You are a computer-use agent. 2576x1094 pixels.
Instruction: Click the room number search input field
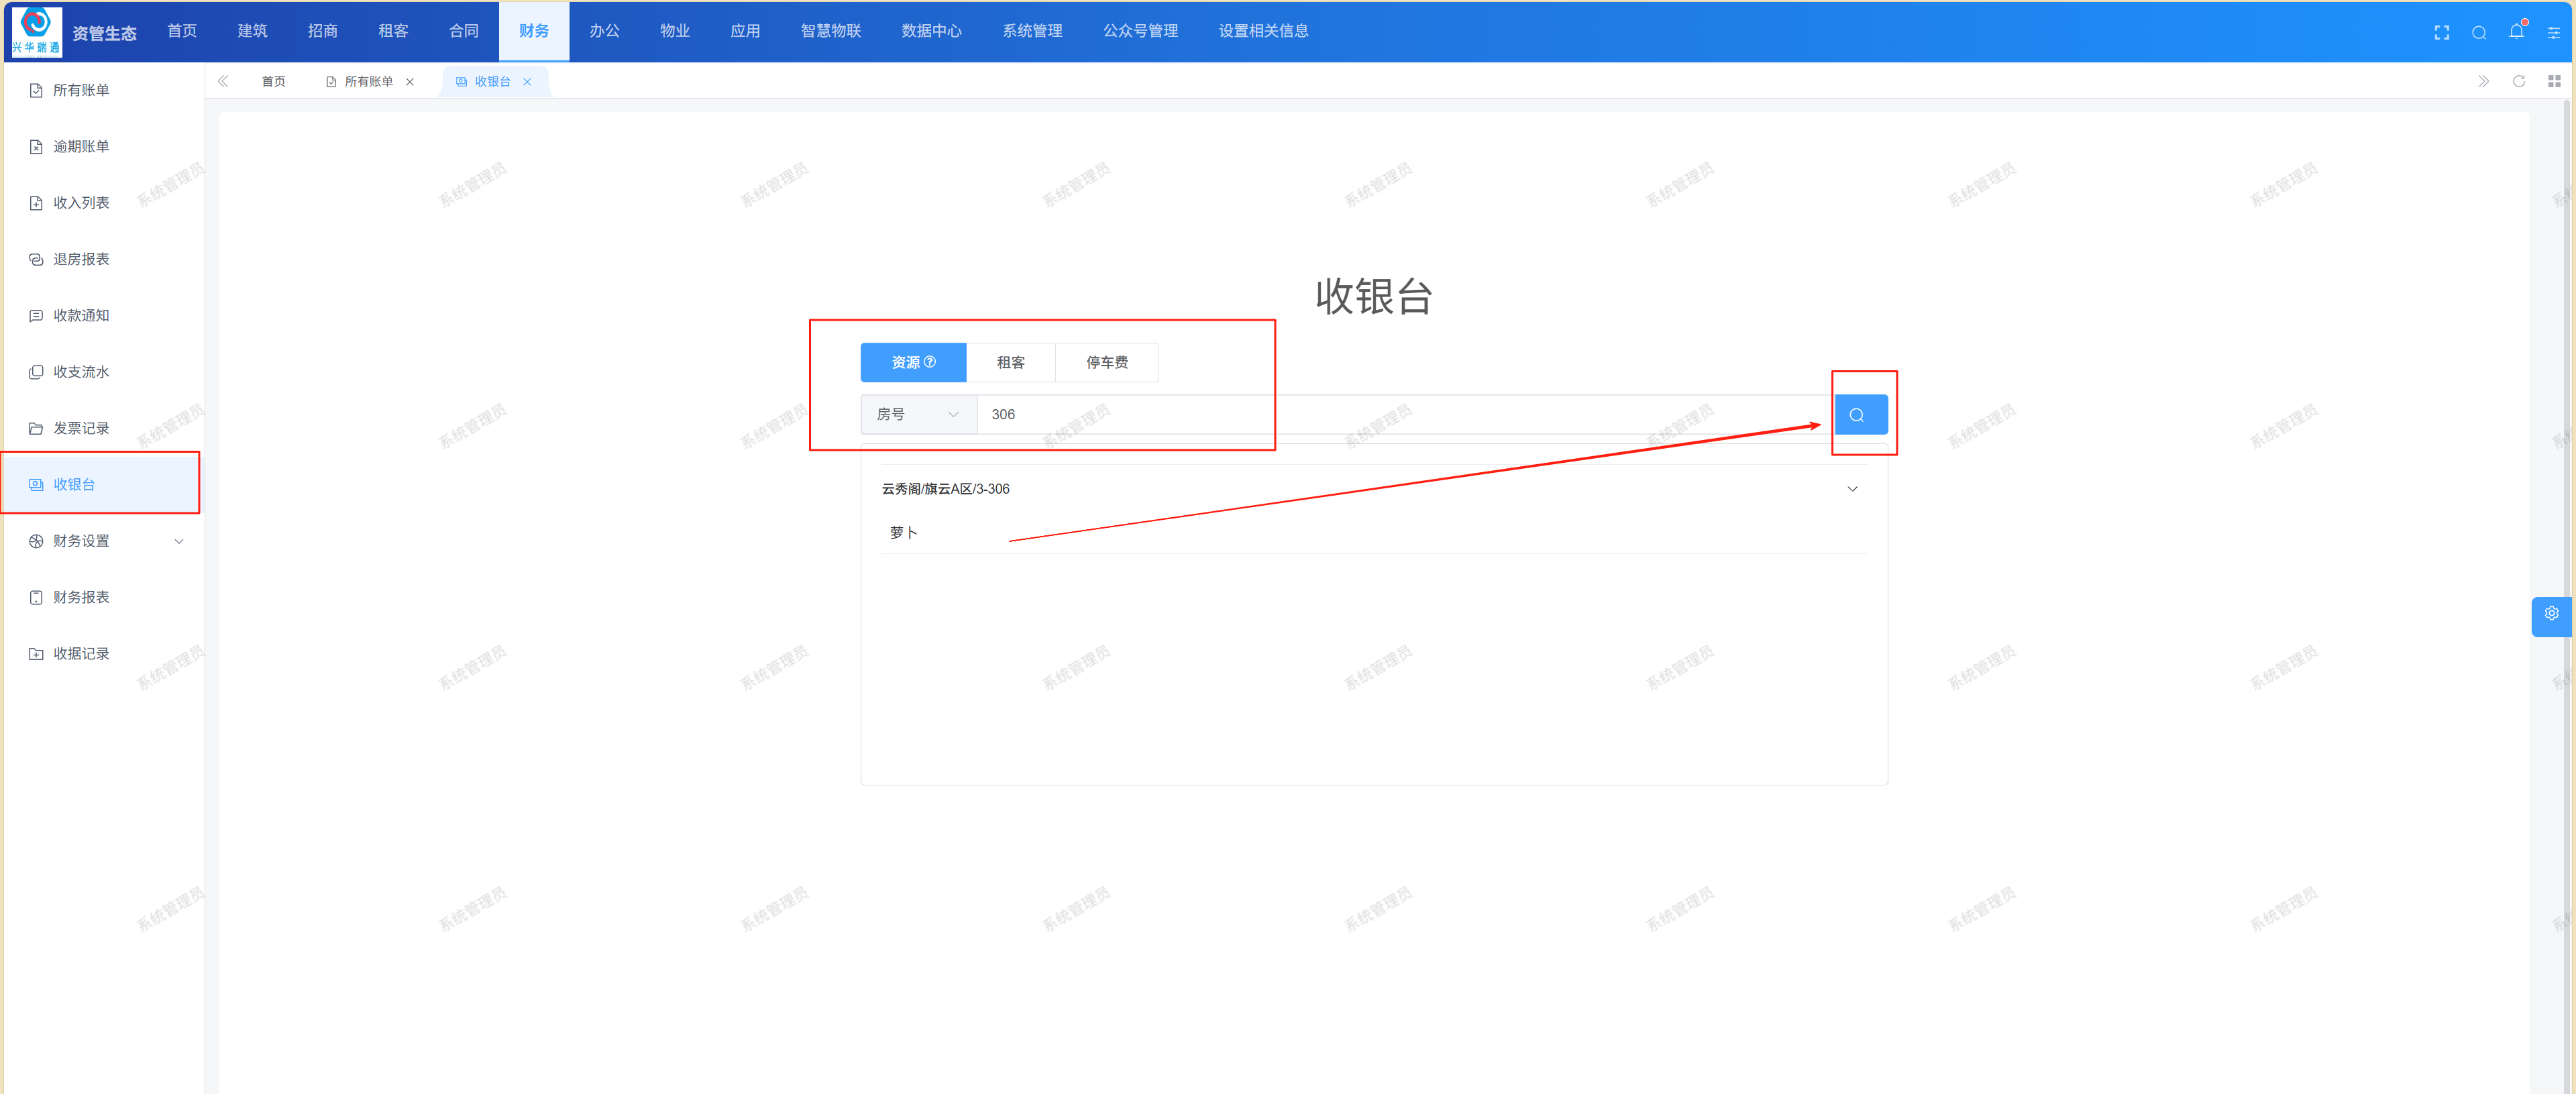click(1400, 414)
